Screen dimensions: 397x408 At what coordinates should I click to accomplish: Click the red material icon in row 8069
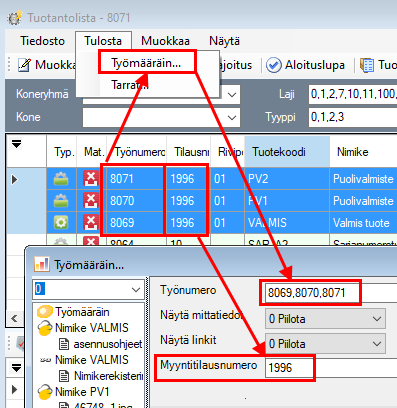(x=91, y=222)
